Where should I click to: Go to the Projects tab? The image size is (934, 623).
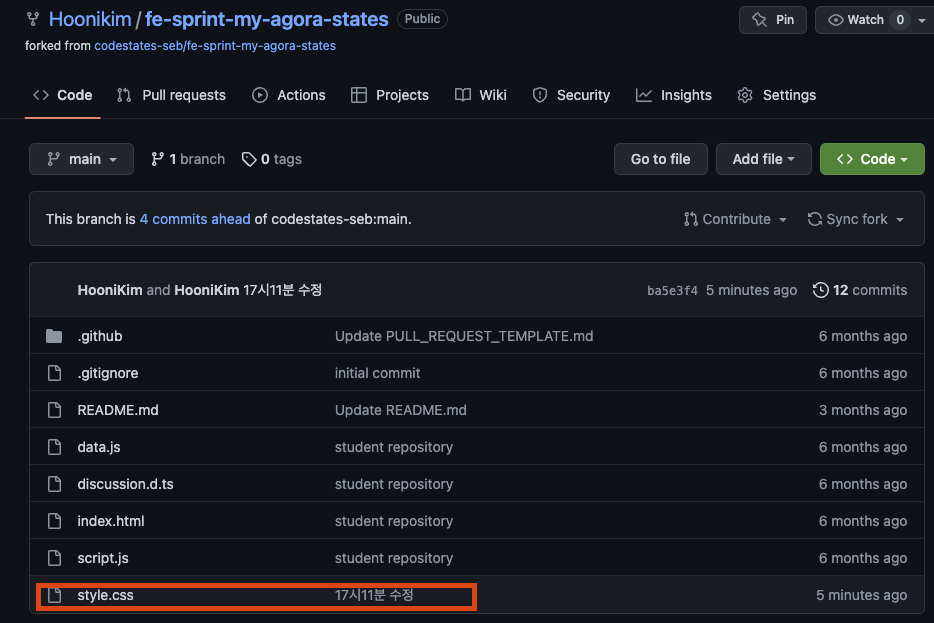(390, 95)
